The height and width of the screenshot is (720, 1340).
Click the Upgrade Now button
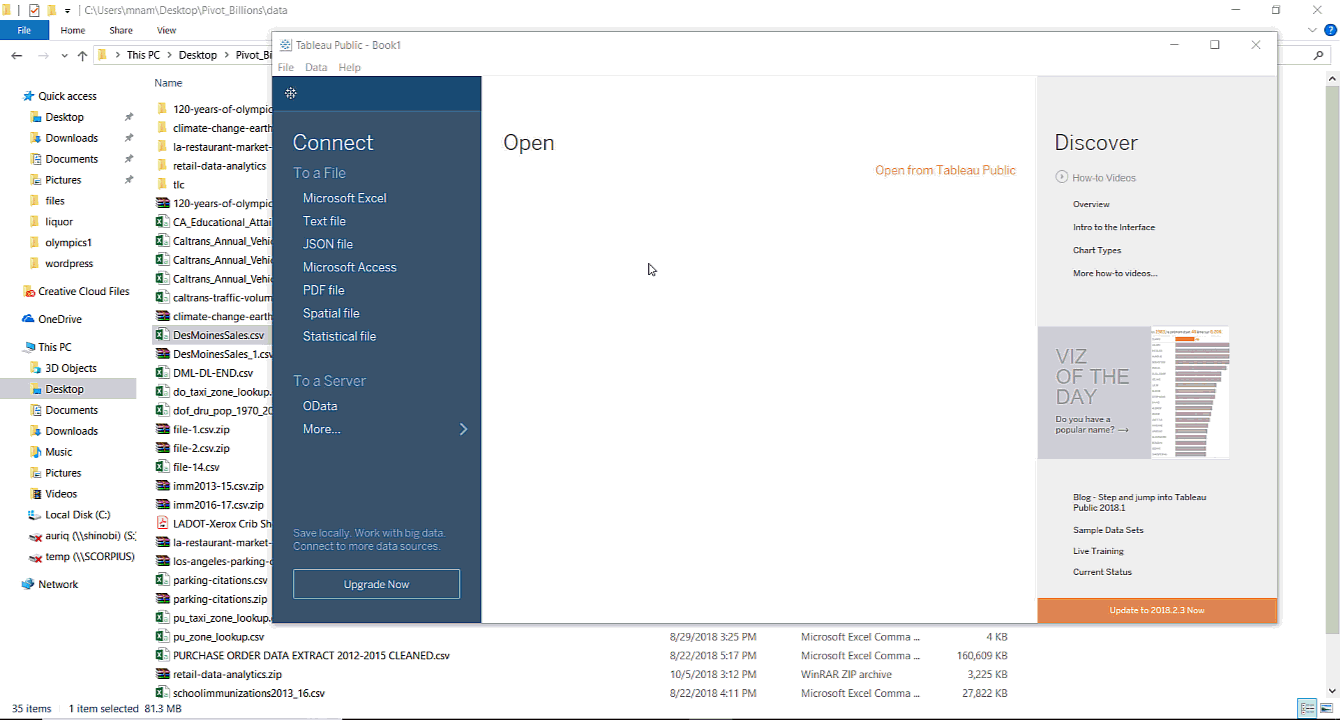pos(376,584)
